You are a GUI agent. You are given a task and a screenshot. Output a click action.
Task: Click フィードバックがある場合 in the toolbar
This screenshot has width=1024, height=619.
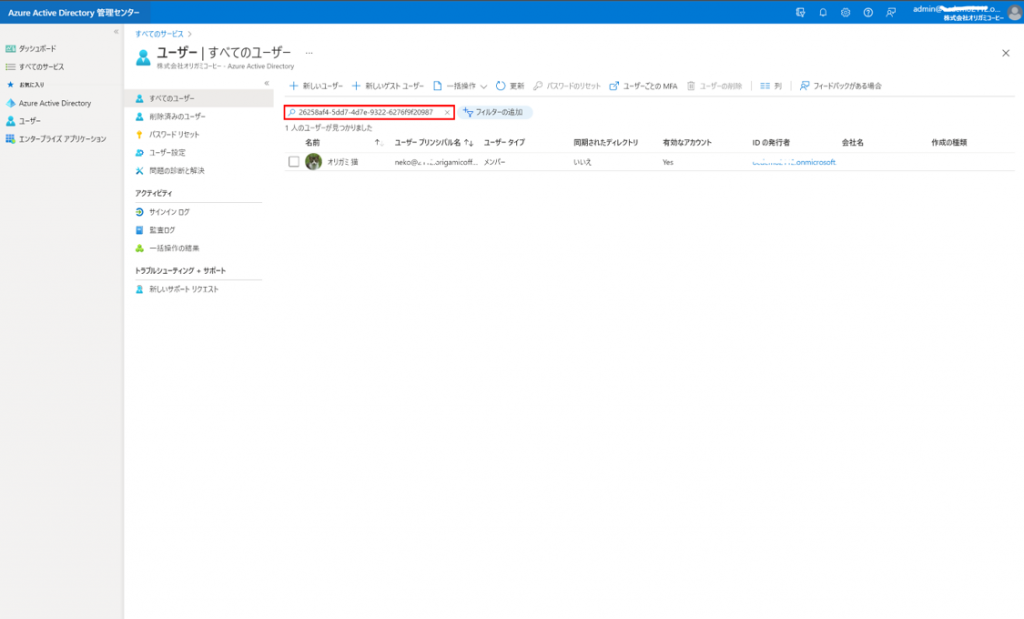(x=841, y=86)
